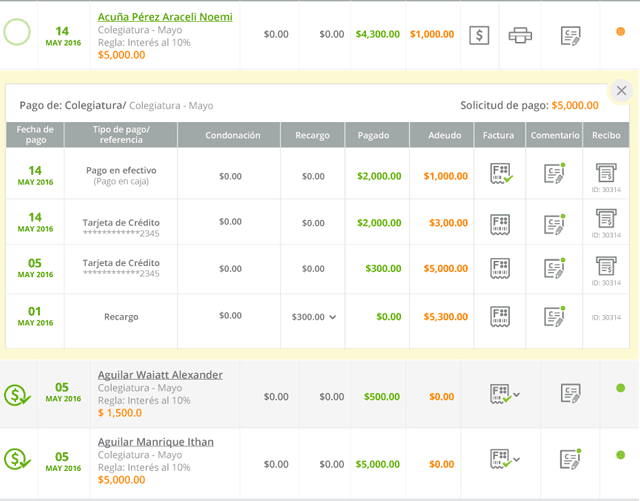The height and width of the screenshot is (501, 640).
Task: Click paid status icon for Aguilar Manrique Ithan
Action: (x=17, y=459)
